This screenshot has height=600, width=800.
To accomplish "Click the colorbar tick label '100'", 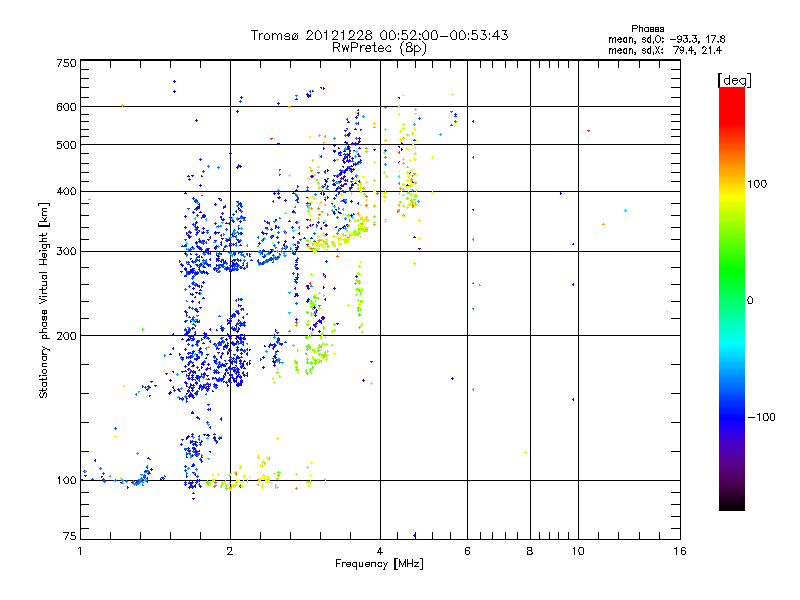I will pyautogui.click(x=757, y=184).
